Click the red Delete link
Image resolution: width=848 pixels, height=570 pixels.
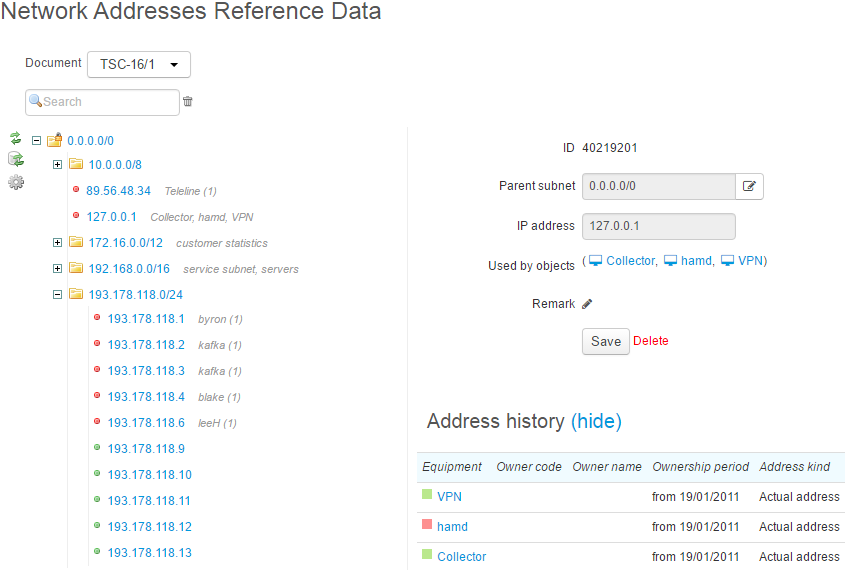[x=651, y=341]
